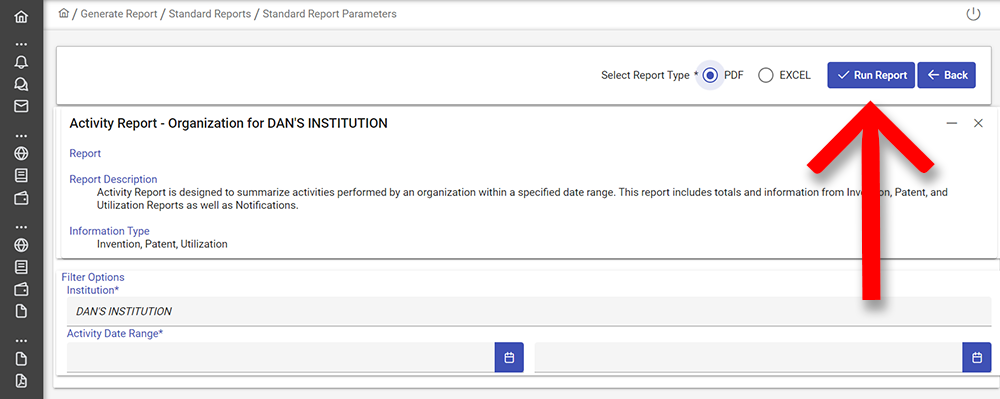The image size is (1000, 399).
Task: Click the 'Report Description' label
Action: tap(114, 179)
